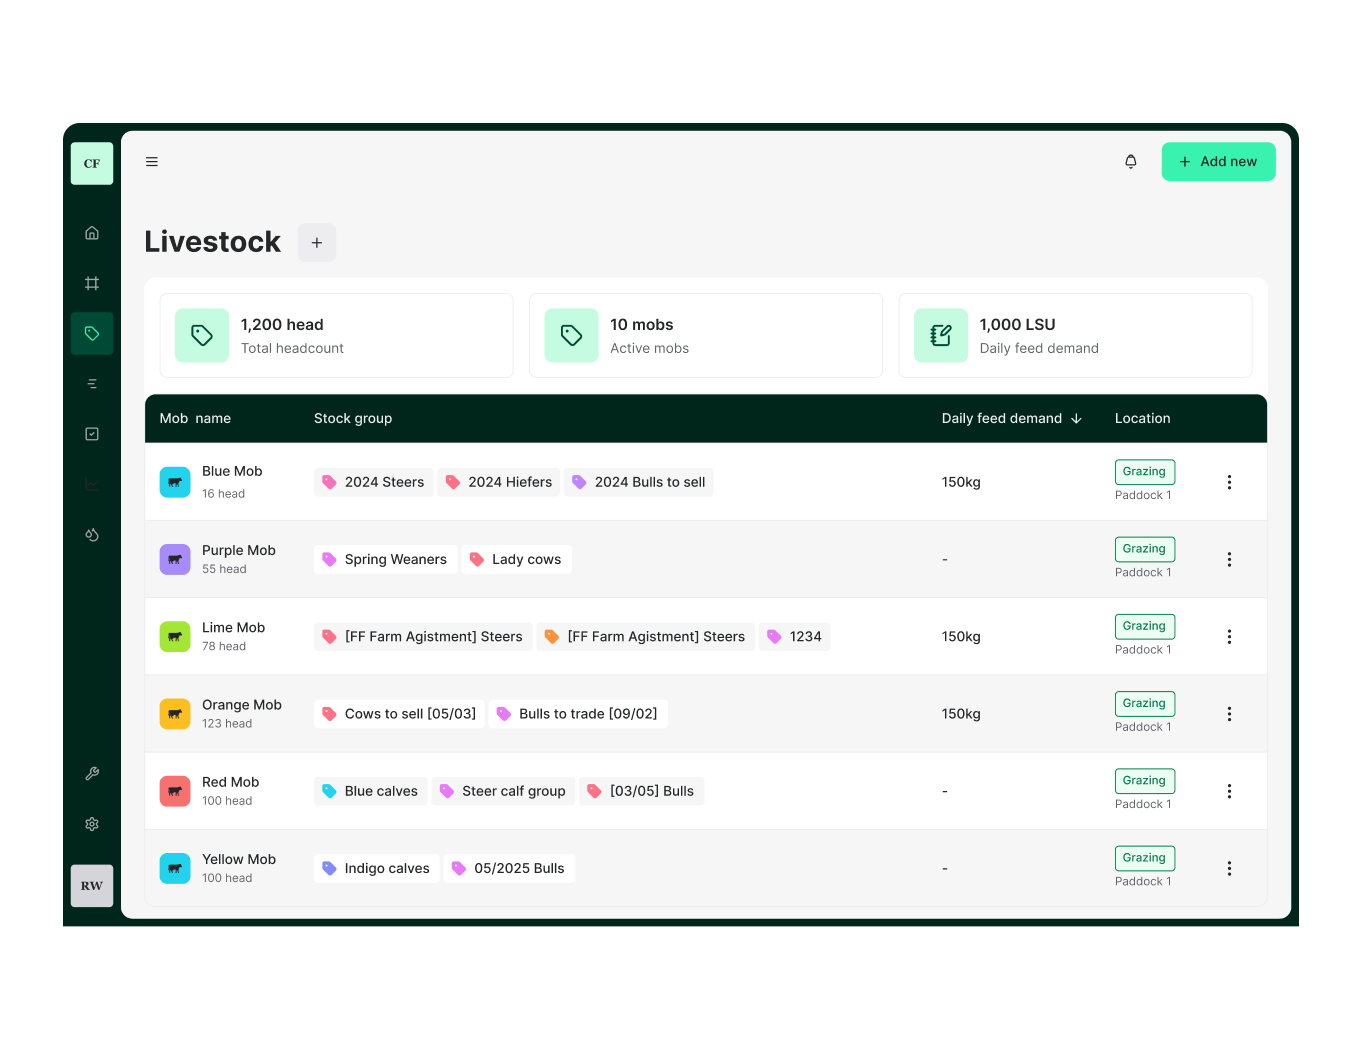
Task: Select Bulls to trade [09/02] tag
Action: tap(578, 714)
